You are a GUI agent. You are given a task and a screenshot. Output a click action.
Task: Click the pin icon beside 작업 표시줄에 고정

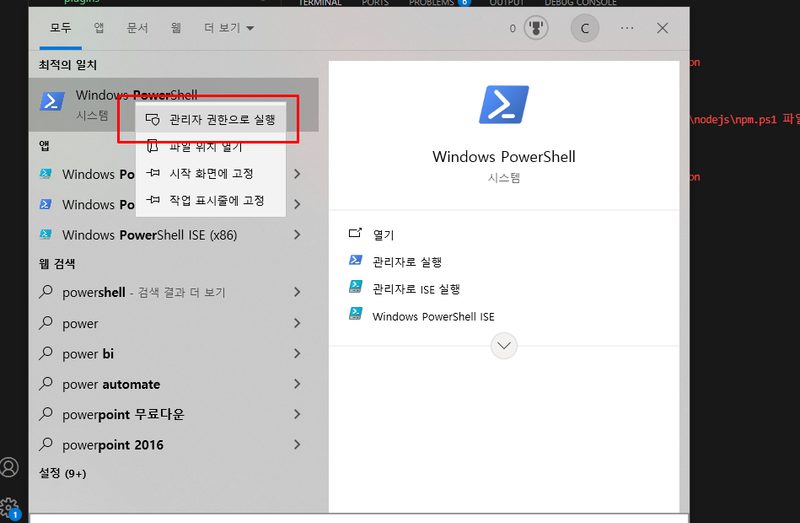pos(153,200)
